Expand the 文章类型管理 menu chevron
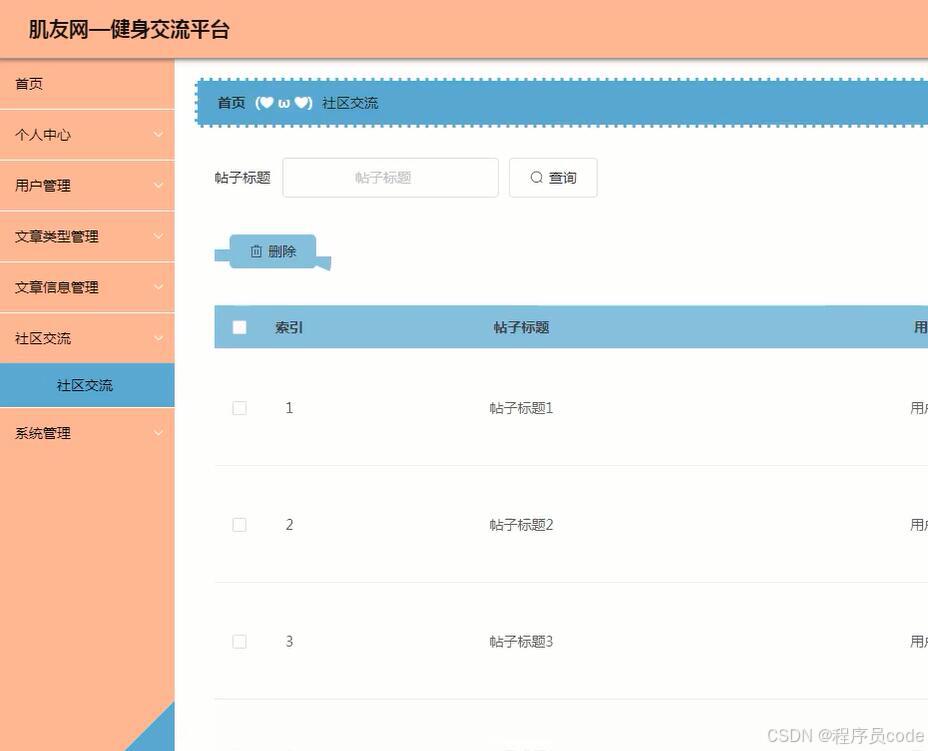The width and height of the screenshot is (928, 751). [158, 237]
